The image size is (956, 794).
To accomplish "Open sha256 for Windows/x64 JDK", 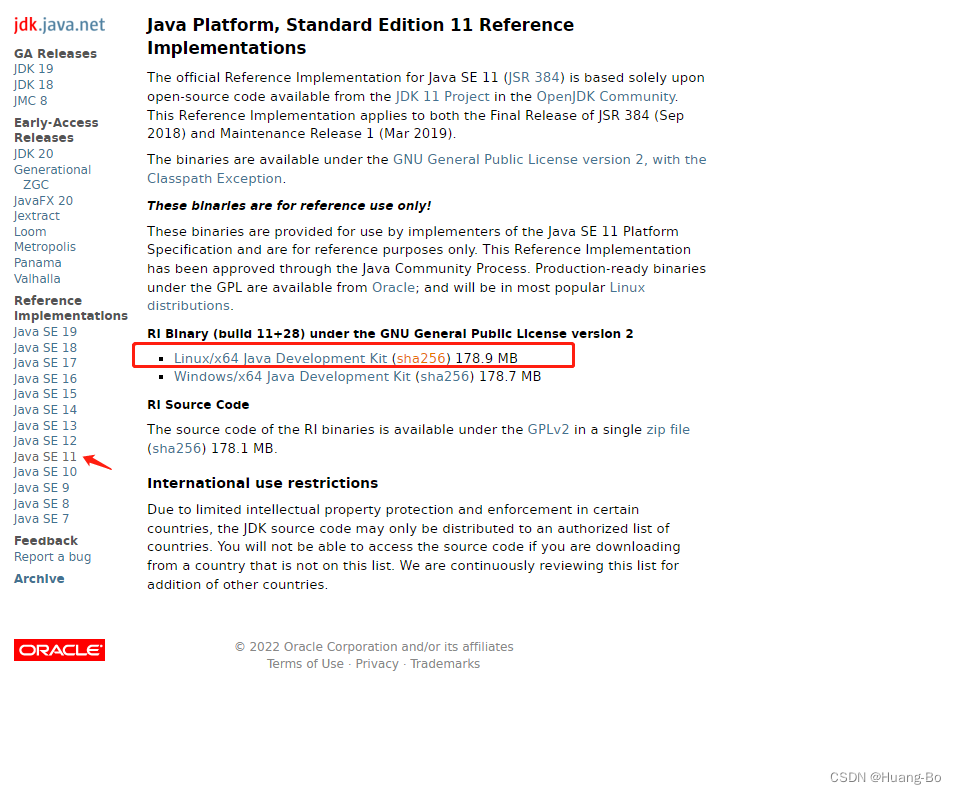I will point(444,377).
